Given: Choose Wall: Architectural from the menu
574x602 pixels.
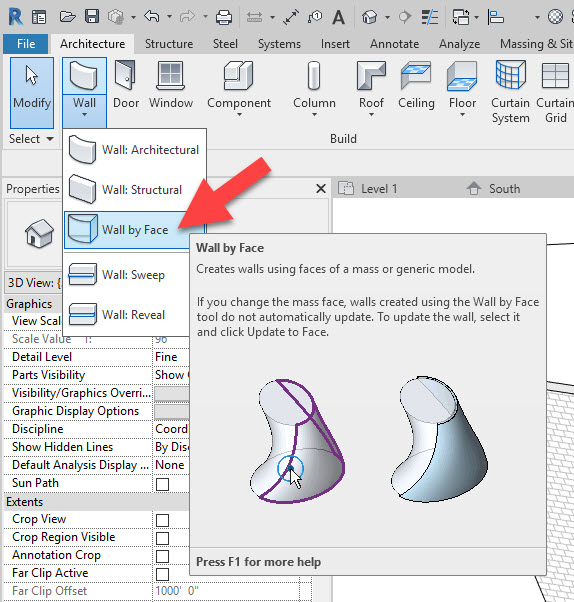Looking at the screenshot, I should click(x=134, y=149).
